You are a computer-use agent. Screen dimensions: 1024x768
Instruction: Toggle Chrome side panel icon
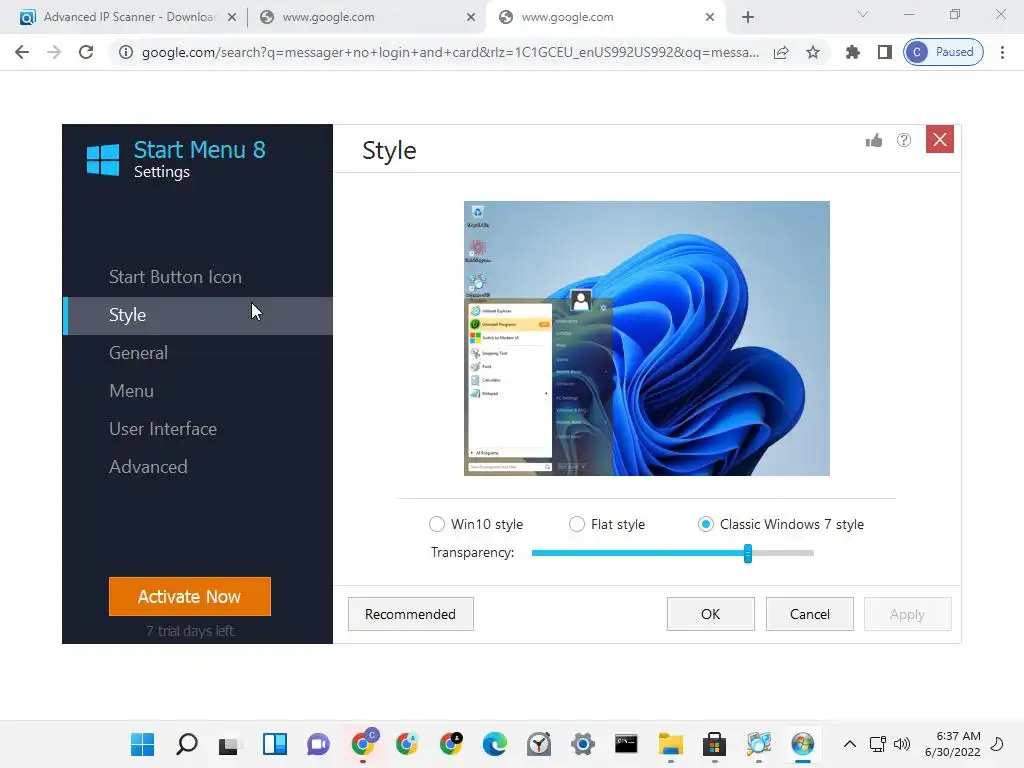pos(884,52)
